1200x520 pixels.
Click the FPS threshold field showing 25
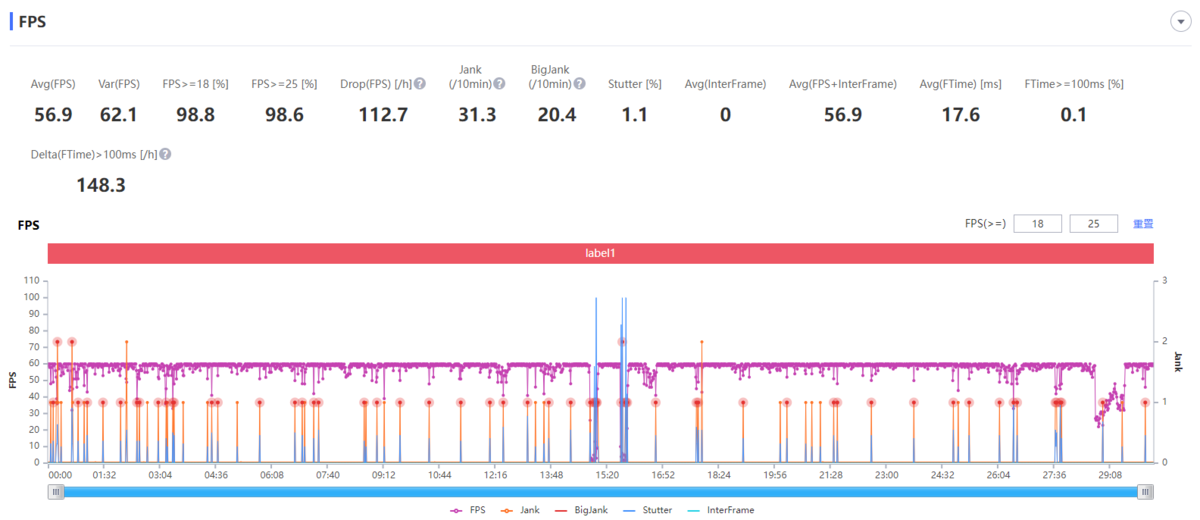[1093, 224]
